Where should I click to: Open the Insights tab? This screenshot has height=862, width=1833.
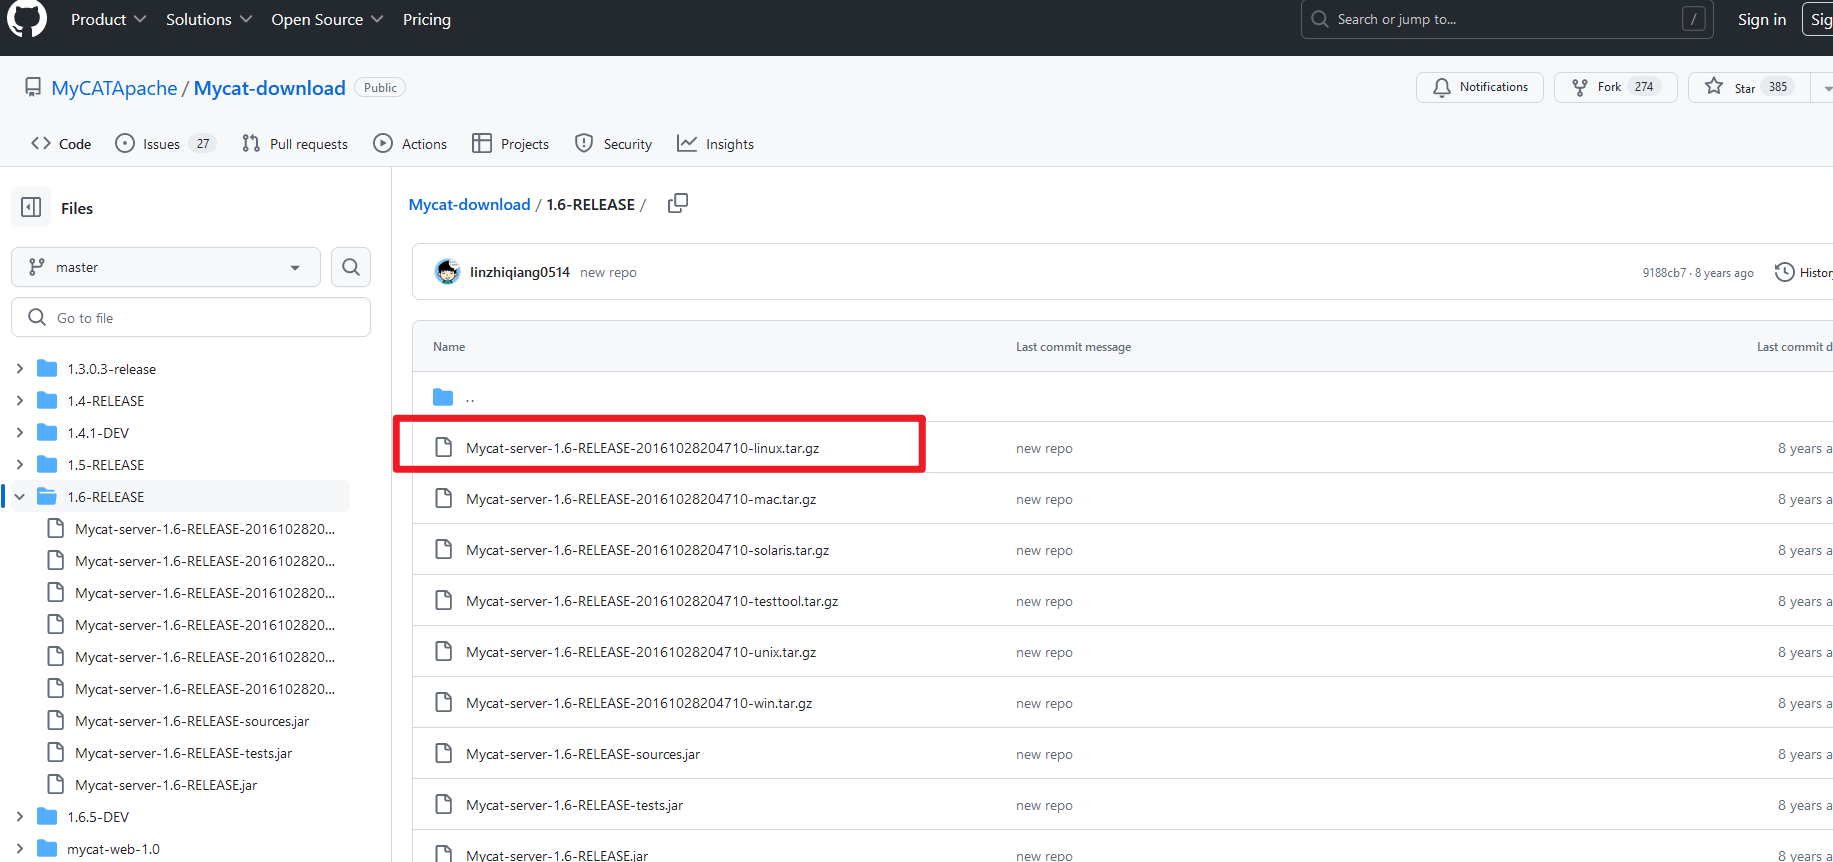pyautogui.click(x=716, y=144)
